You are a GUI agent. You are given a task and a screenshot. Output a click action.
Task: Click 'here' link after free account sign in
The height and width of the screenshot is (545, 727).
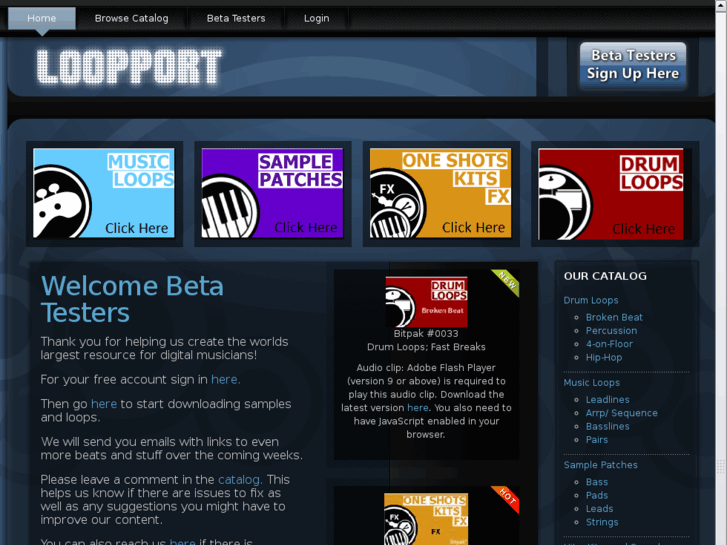(x=225, y=379)
